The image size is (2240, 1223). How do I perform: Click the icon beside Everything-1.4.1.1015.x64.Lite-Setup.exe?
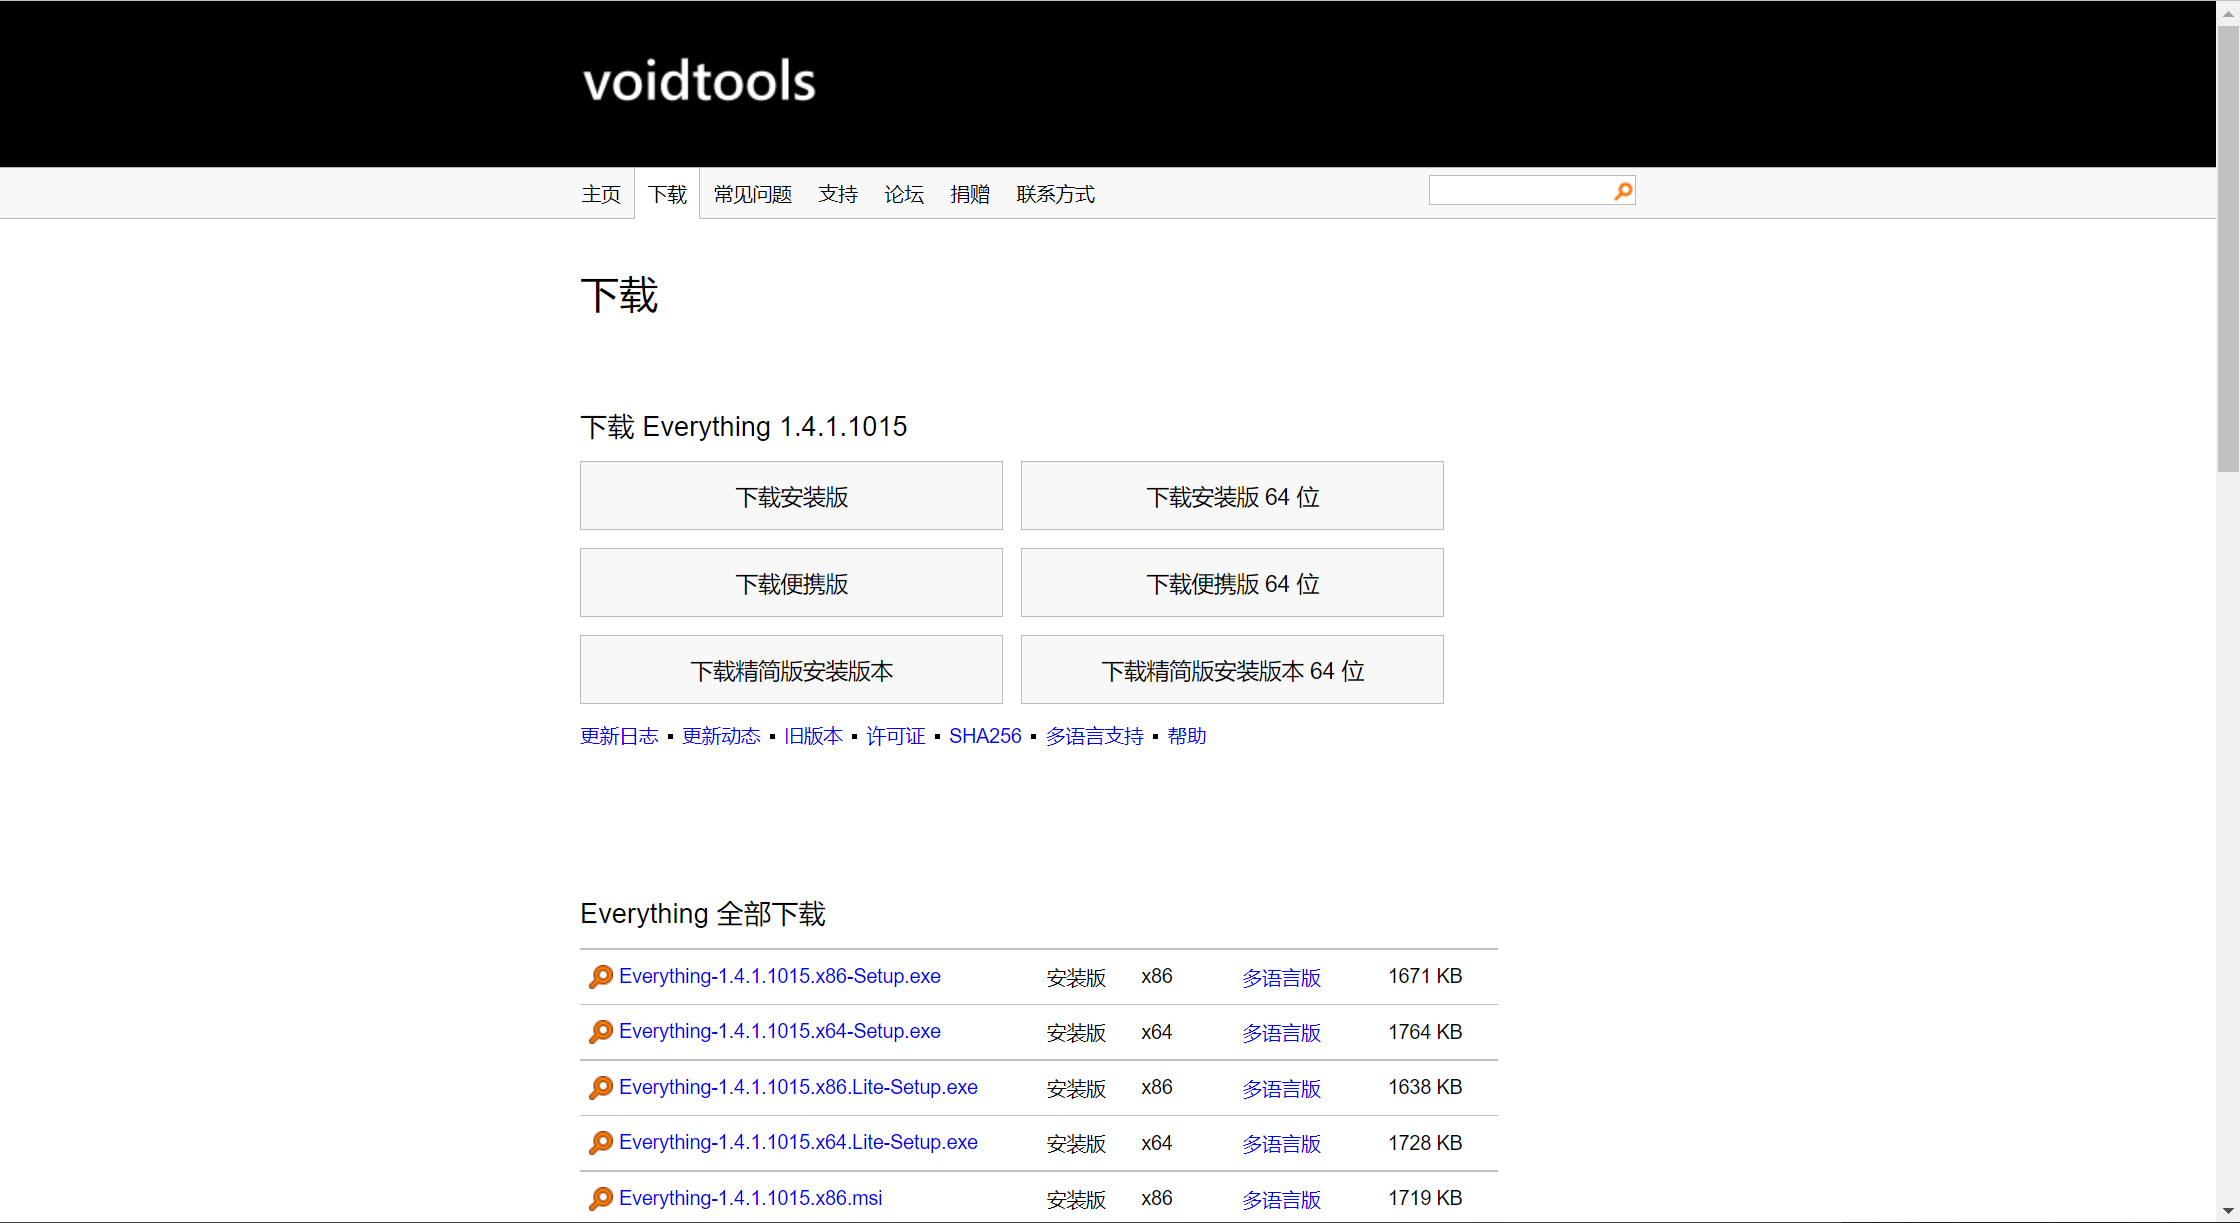pos(601,1143)
